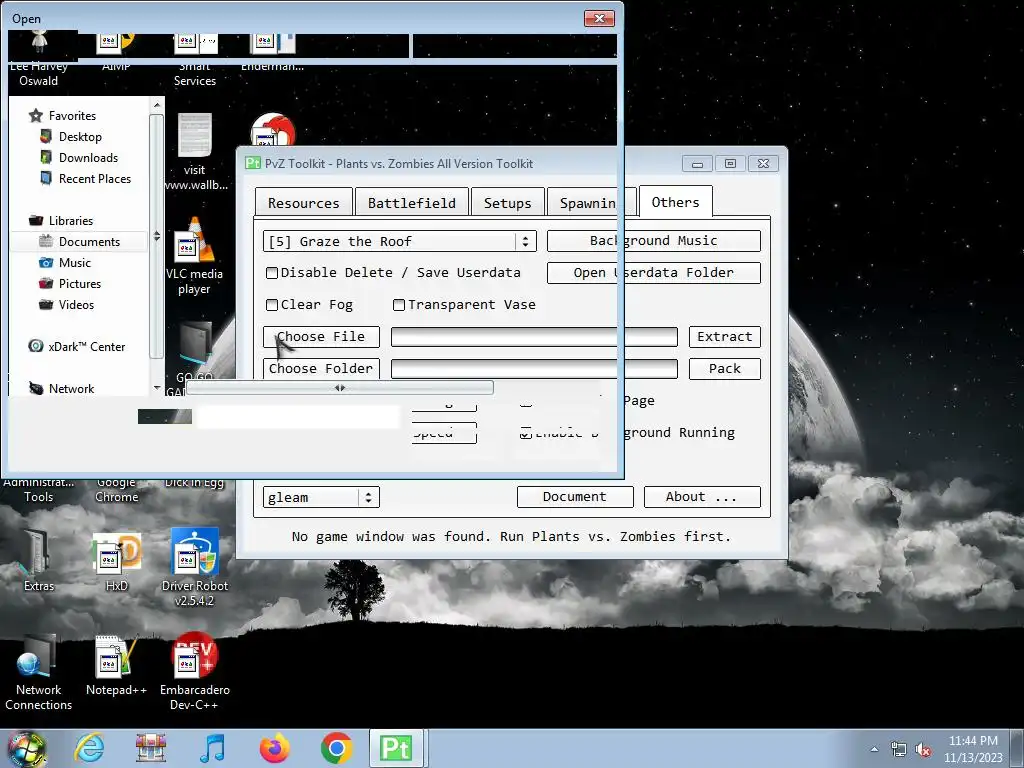
Task: Select Music library
Action: click(x=74, y=263)
